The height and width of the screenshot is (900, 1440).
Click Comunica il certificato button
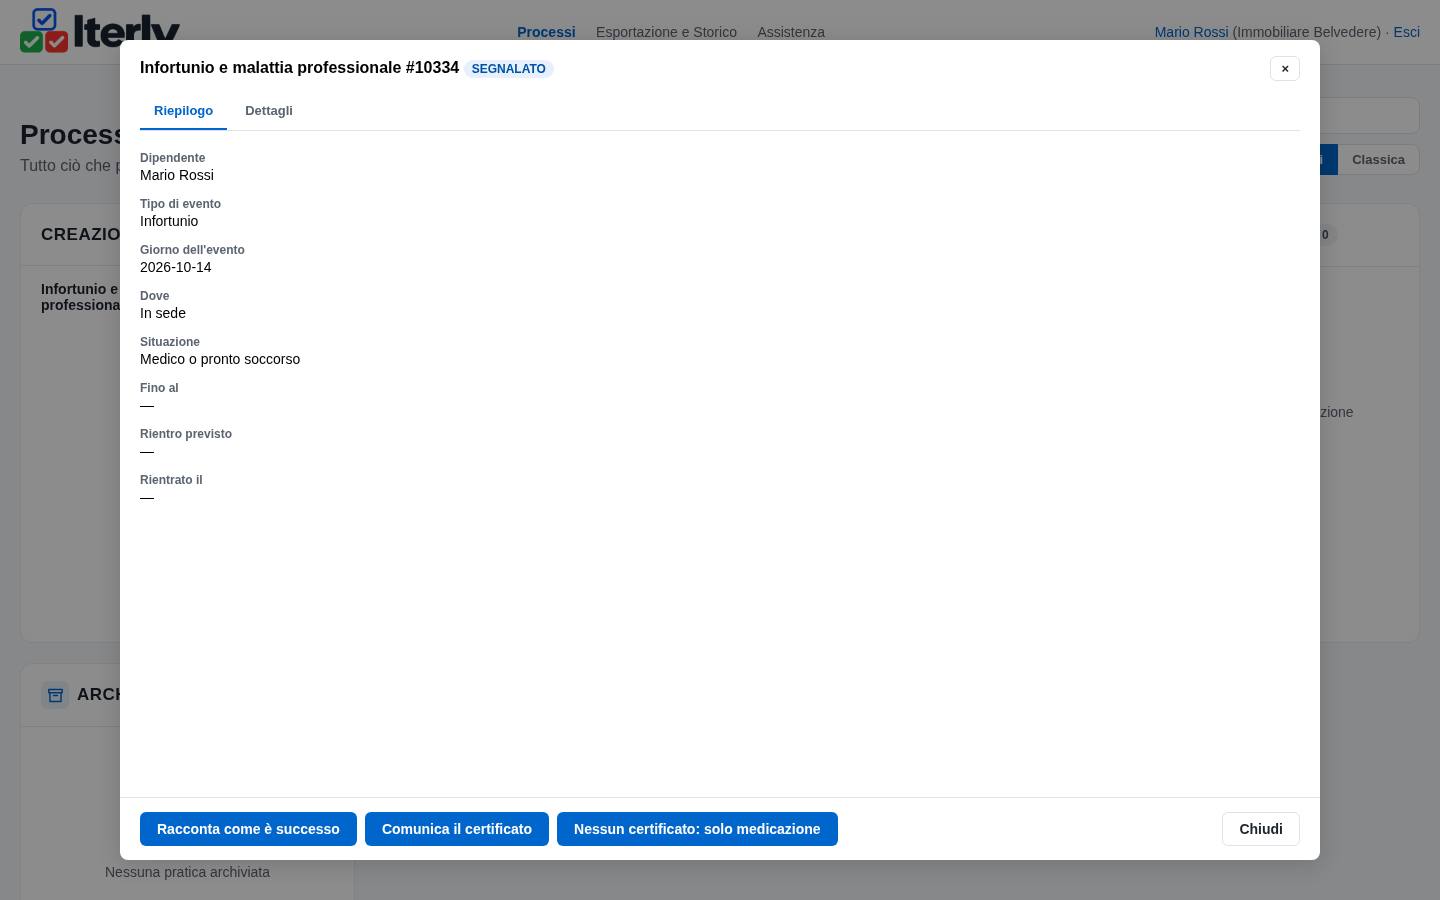tap(457, 829)
